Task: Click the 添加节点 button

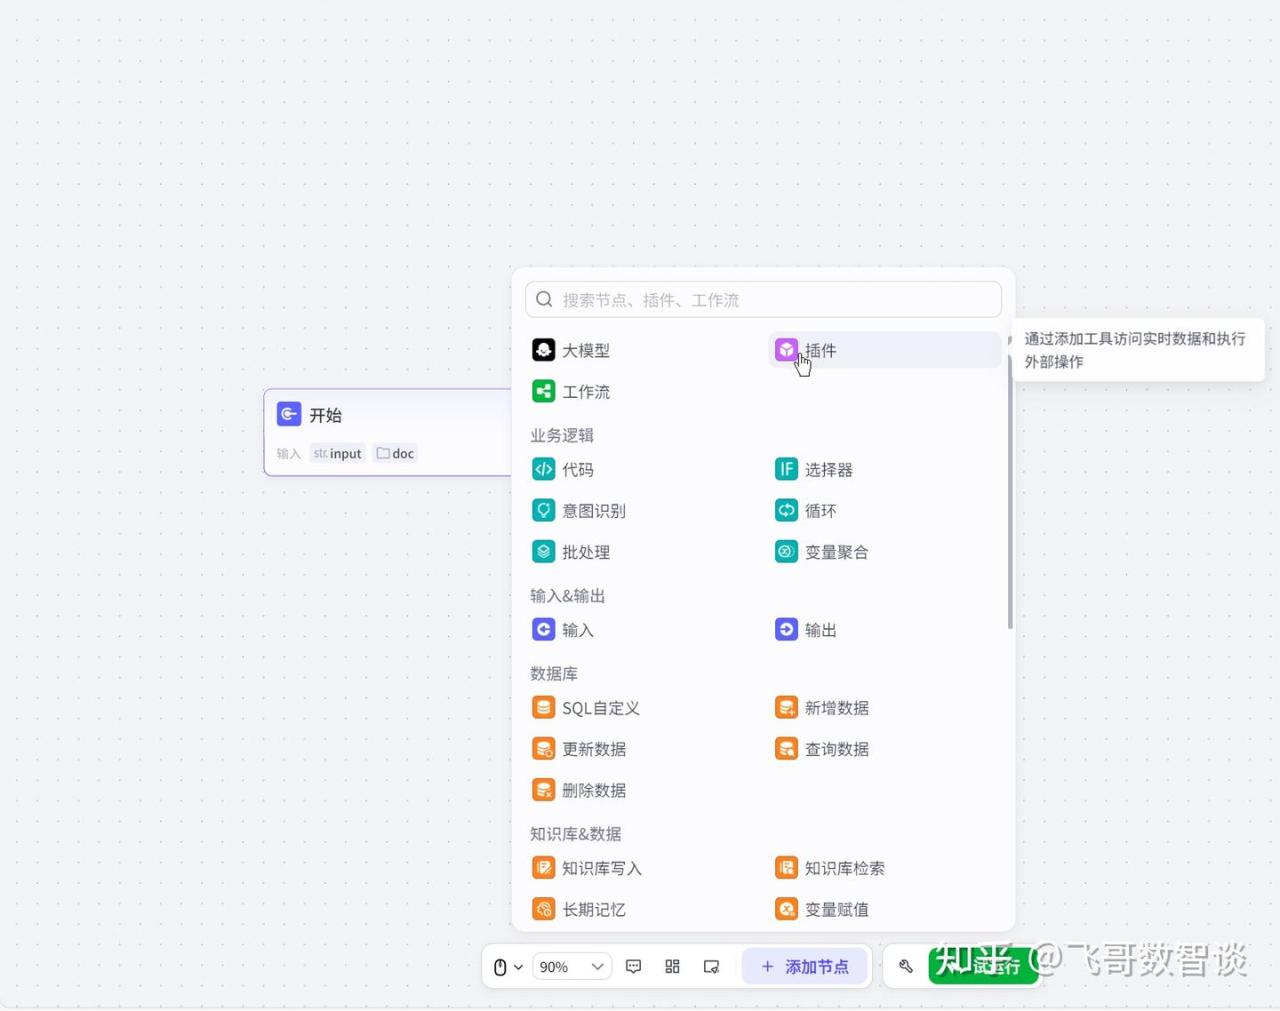Action: click(x=805, y=967)
